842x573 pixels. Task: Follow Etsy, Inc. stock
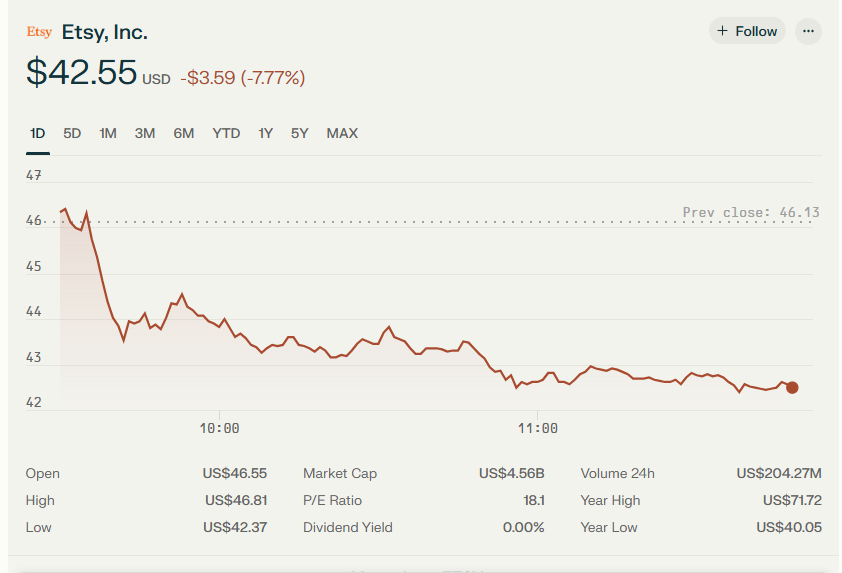(x=747, y=31)
